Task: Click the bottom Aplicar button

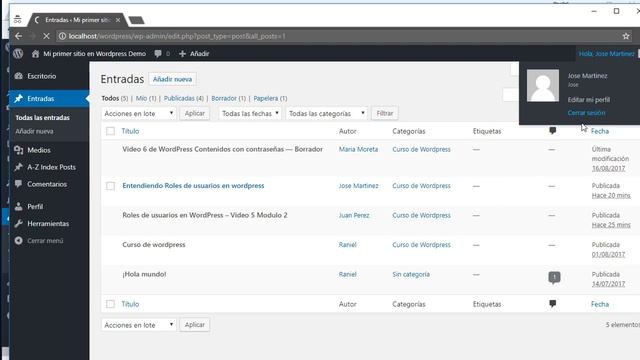Action: click(195, 325)
